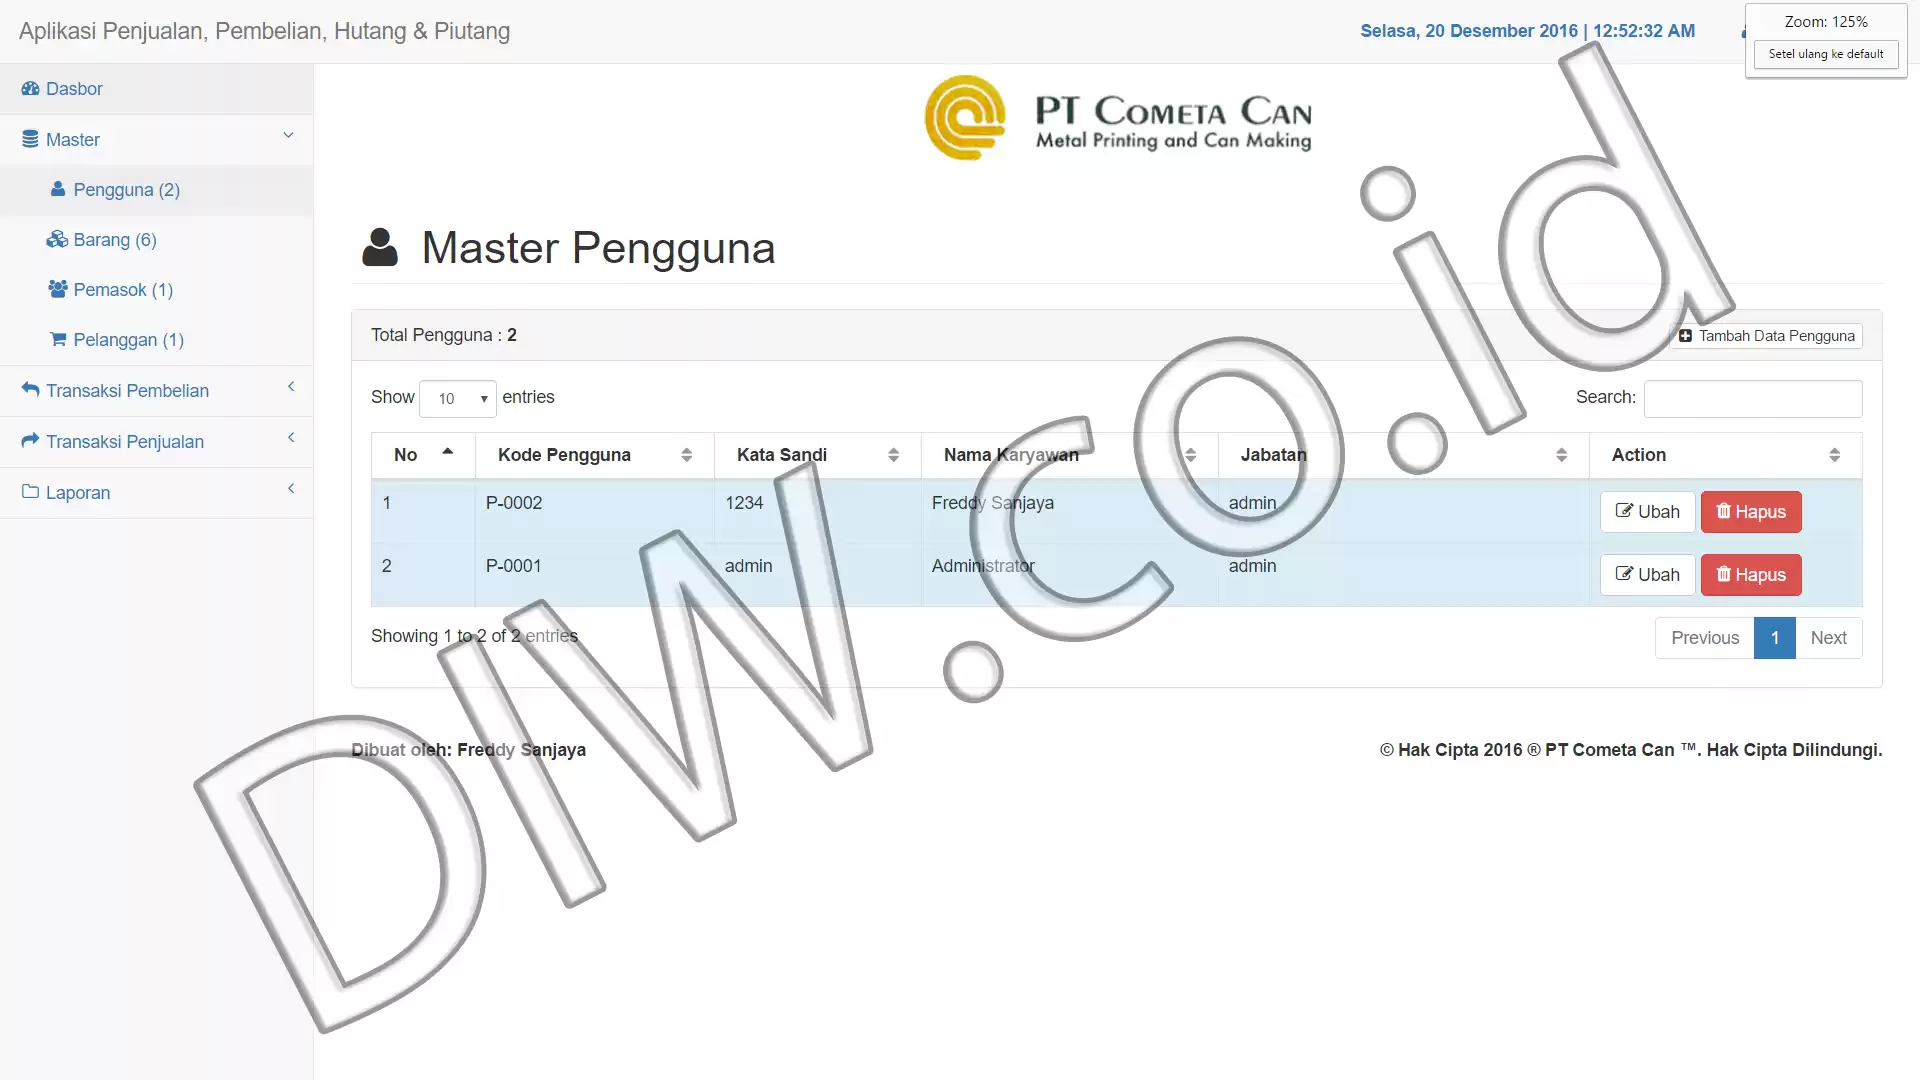Click Ubah for Administrator row
The width and height of the screenshot is (1920, 1080).
pyautogui.click(x=1647, y=575)
